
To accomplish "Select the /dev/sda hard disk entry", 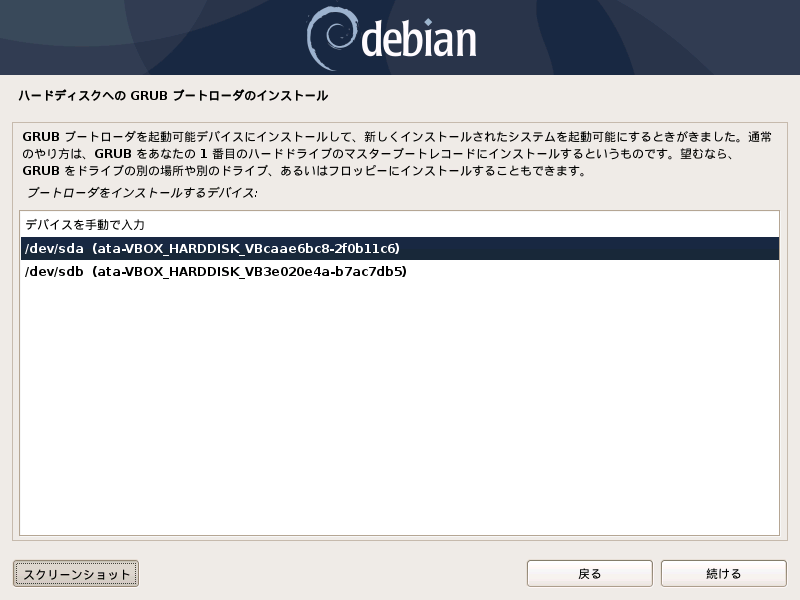I will [x=399, y=248].
